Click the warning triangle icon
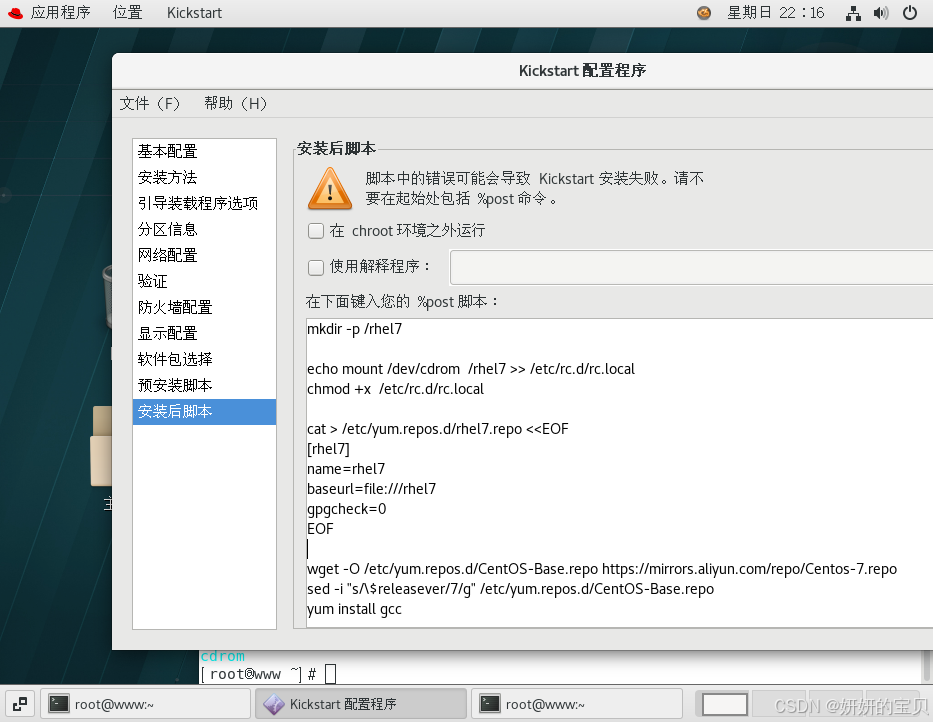 coord(330,189)
